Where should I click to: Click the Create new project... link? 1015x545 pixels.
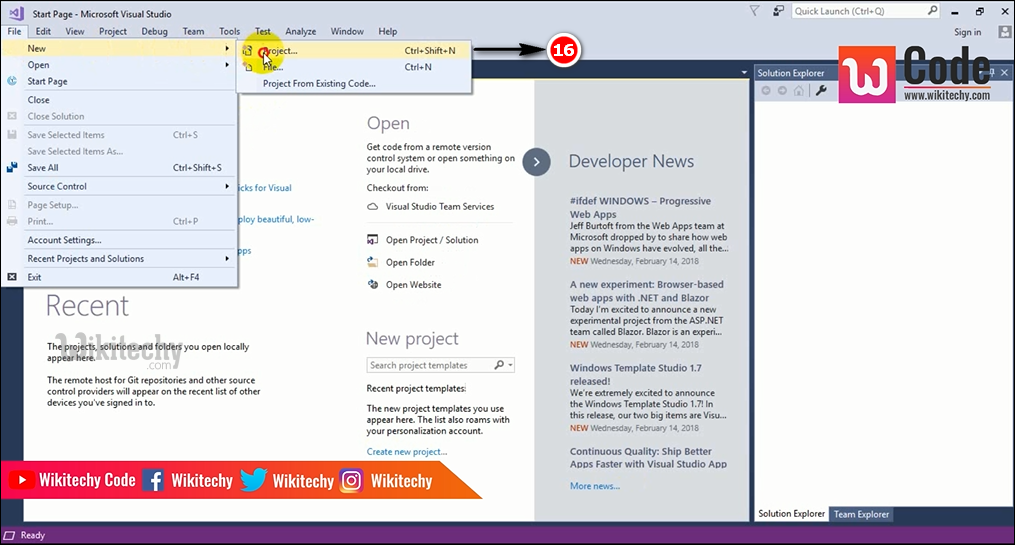pyautogui.click(x=406, y=452)
